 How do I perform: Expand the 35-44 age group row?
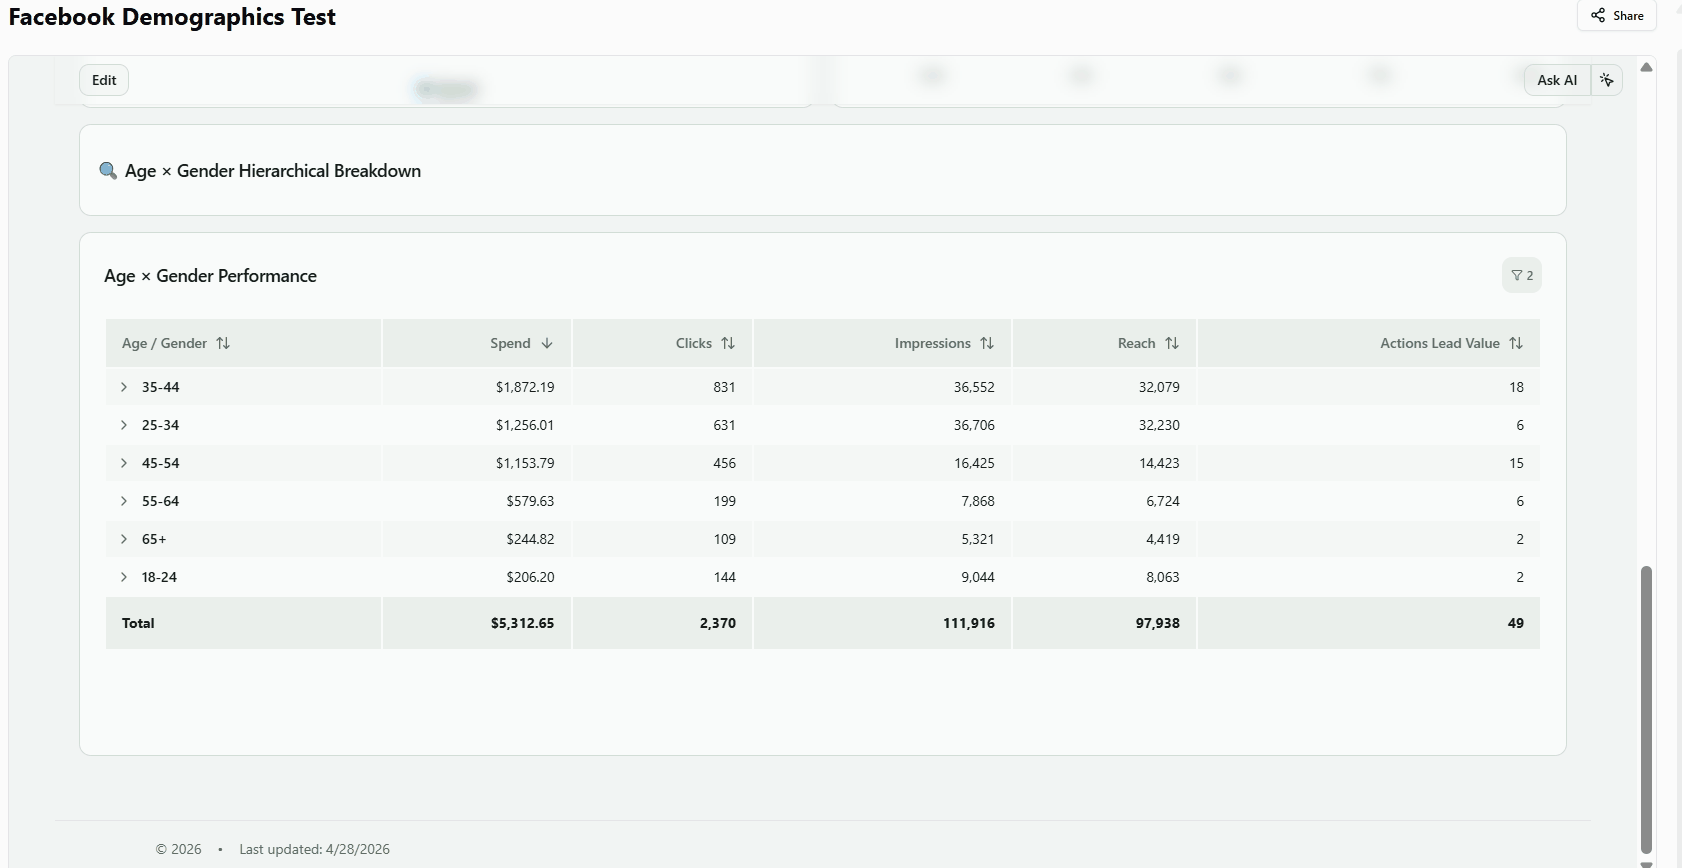coord(124,387)
